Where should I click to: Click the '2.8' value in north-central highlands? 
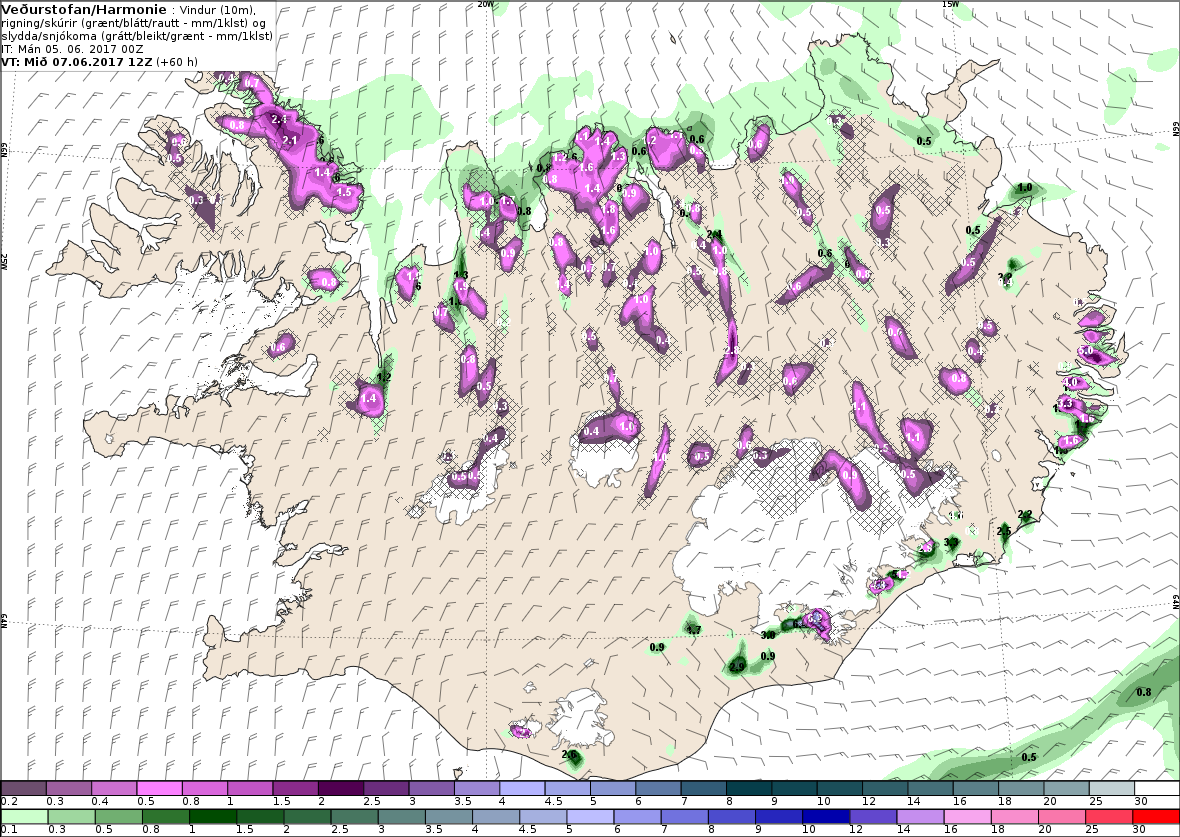pos(731,352)
